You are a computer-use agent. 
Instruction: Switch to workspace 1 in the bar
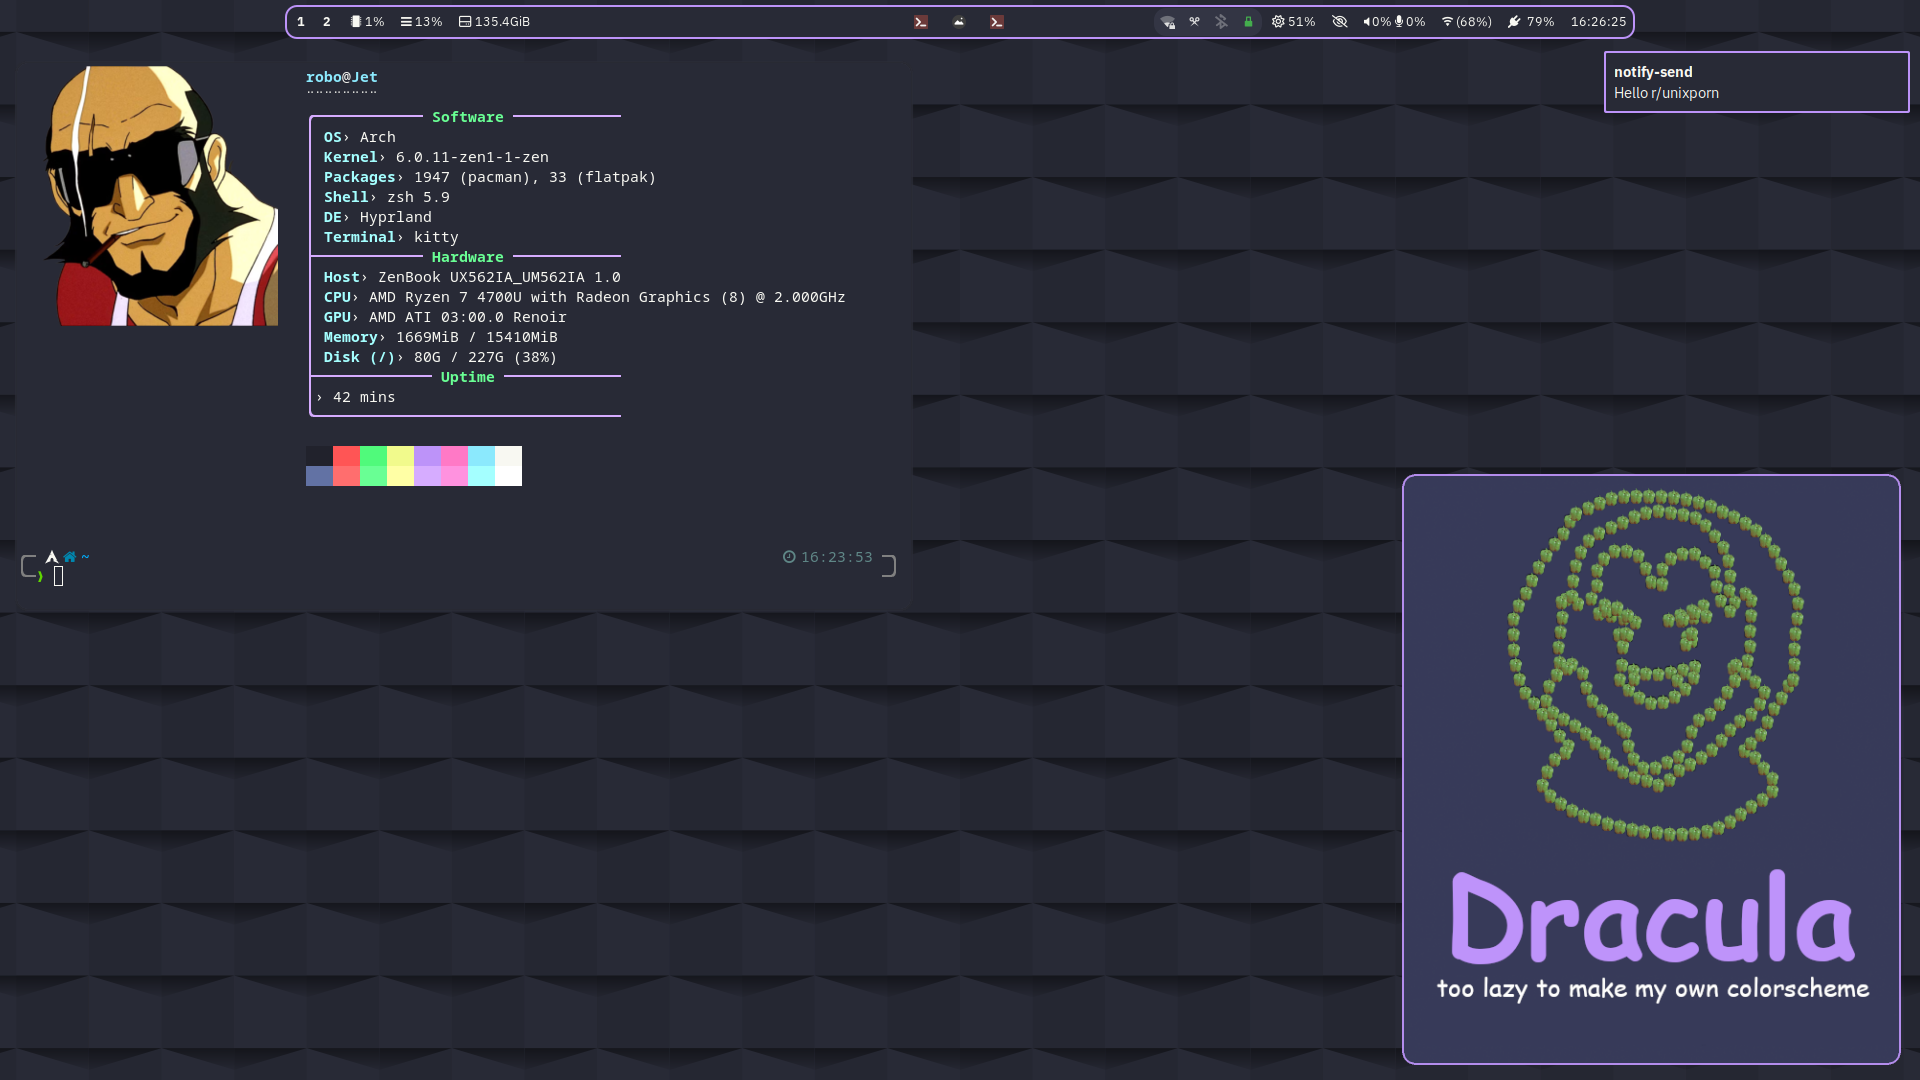pos(301,22)
